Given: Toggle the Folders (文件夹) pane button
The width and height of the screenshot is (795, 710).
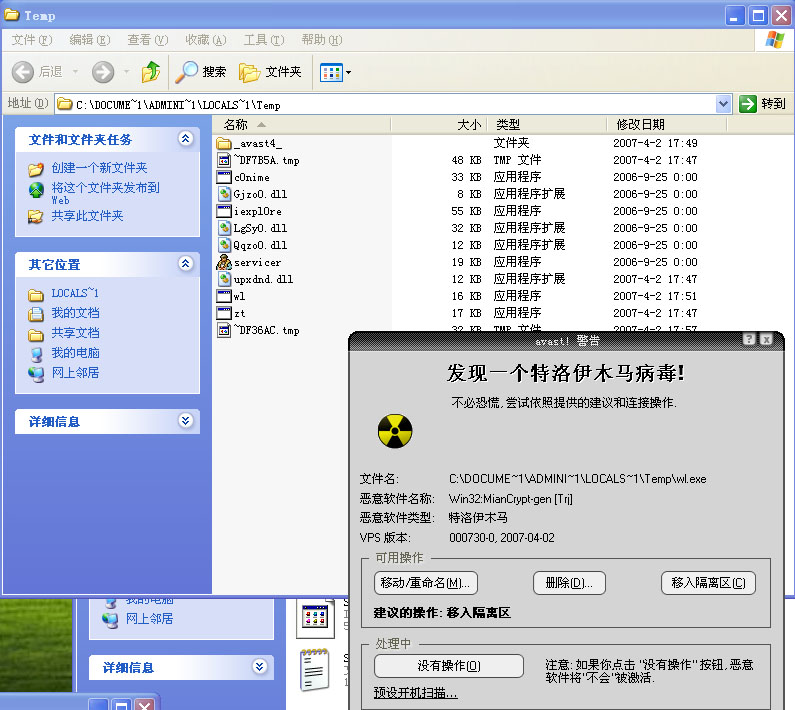Looking at the screenshot, I should (271, 72).
